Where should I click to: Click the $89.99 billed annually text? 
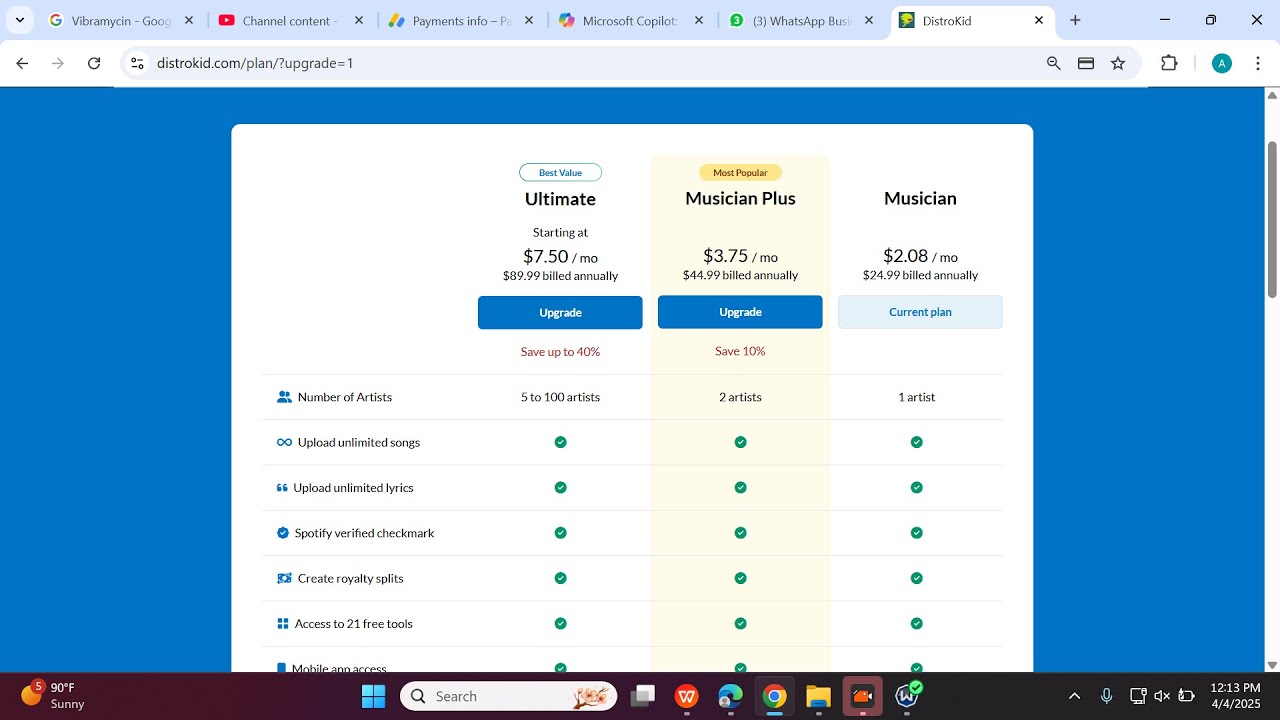click(560, 276)
